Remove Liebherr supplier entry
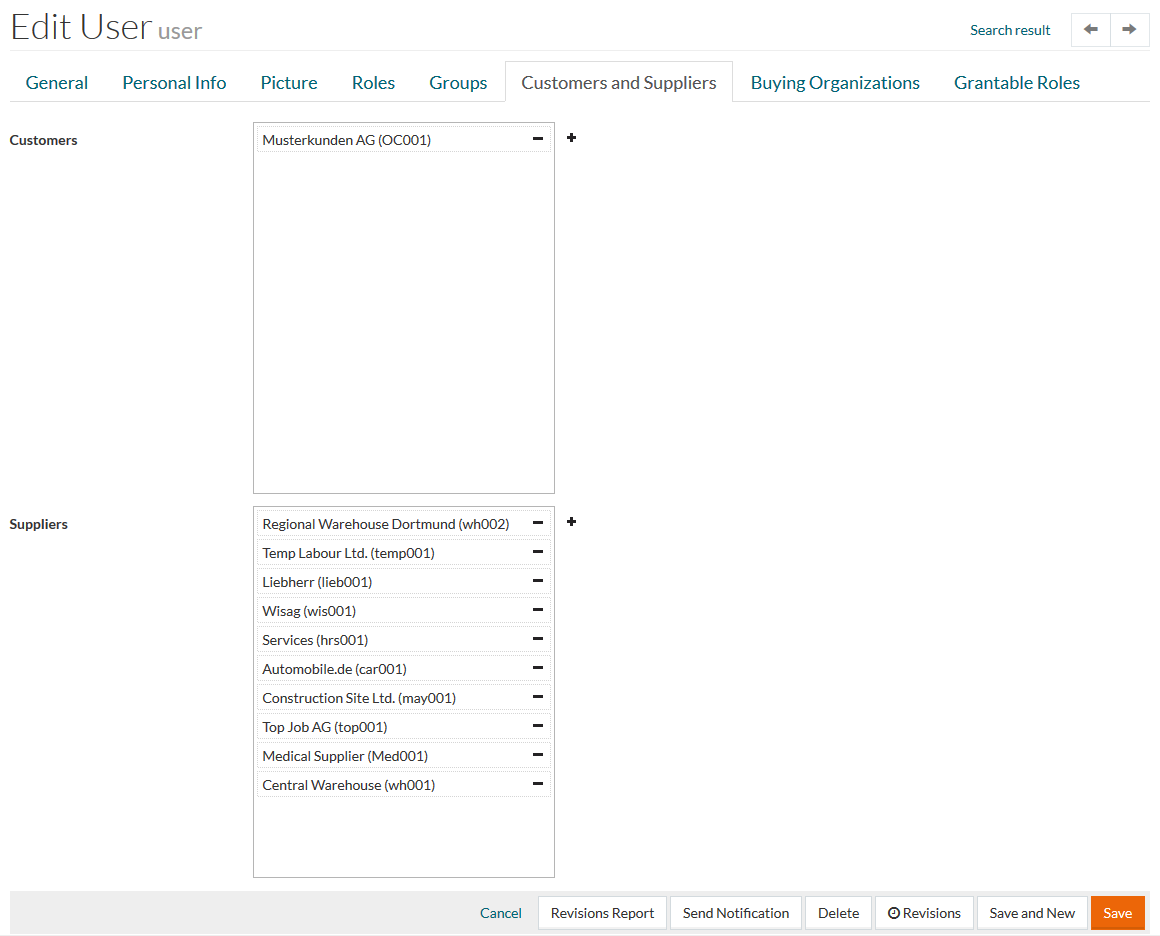This screenshot has width=1160, height=936. [x=537, y=581]
